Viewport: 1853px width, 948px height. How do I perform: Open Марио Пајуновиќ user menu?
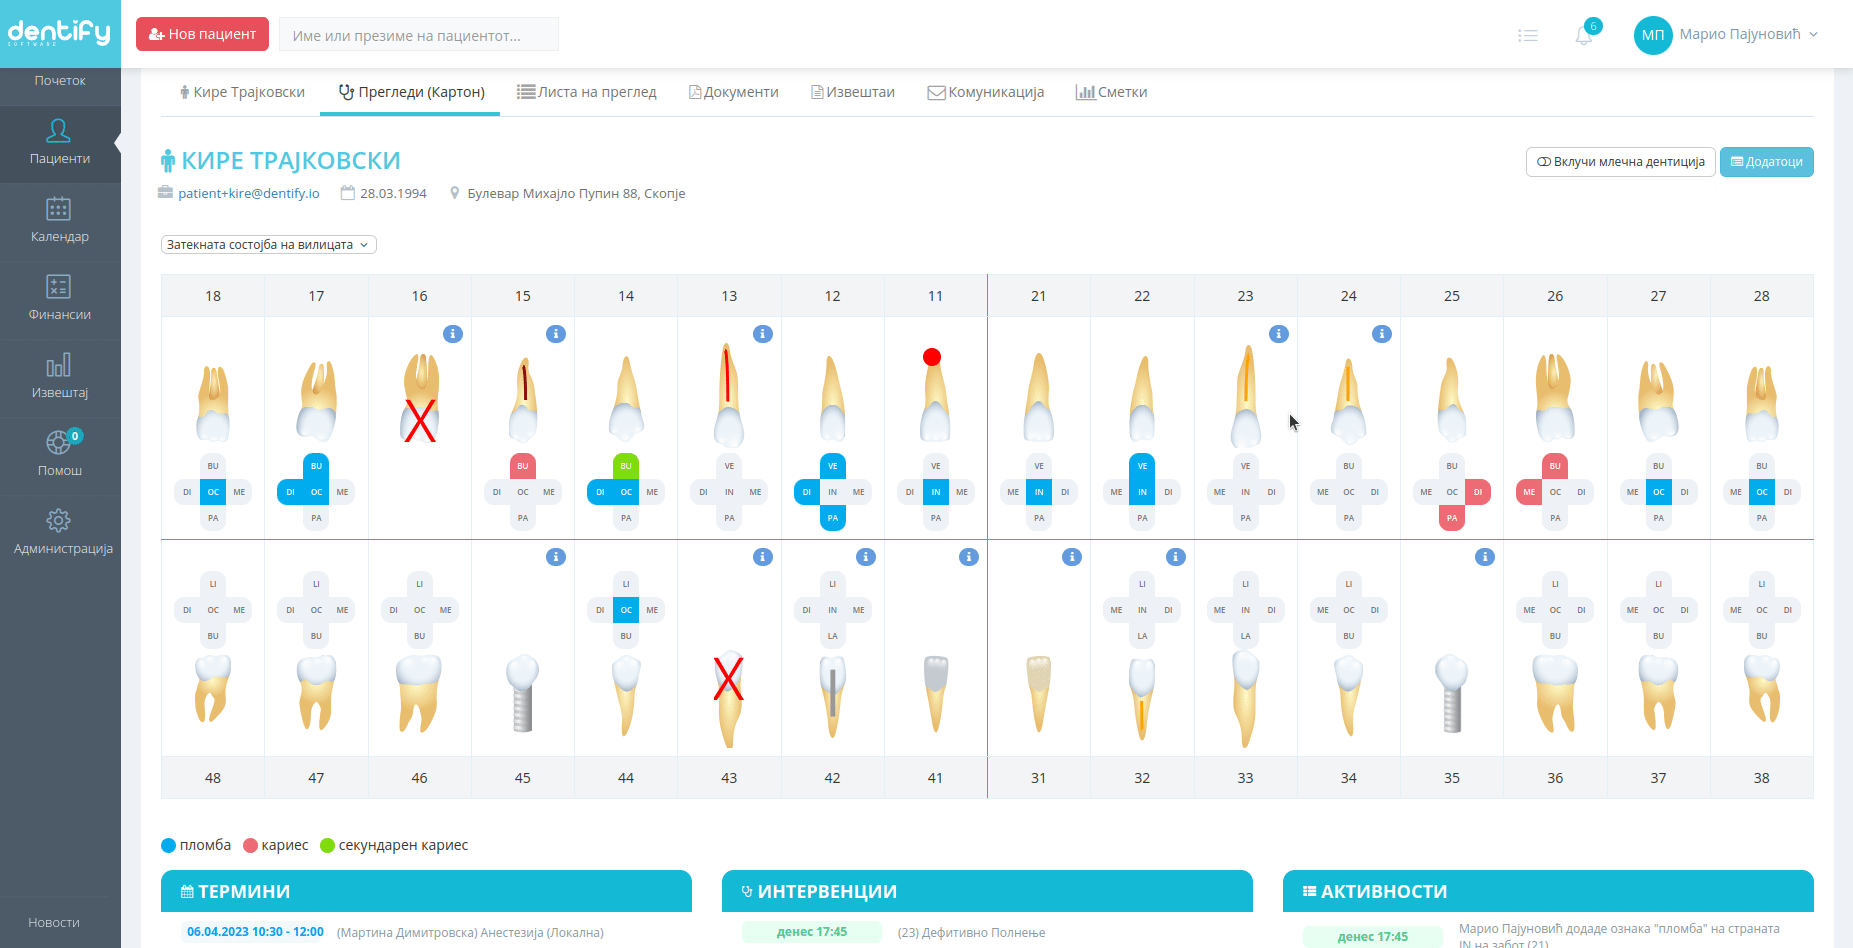tap(1727, 35)
